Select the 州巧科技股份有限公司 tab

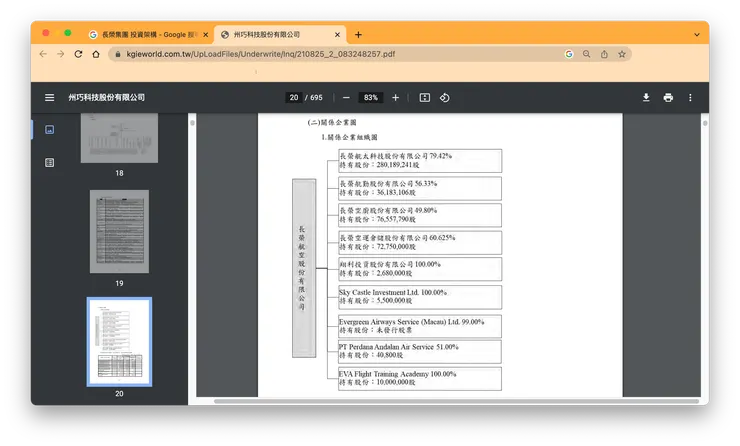coord(280,34)
